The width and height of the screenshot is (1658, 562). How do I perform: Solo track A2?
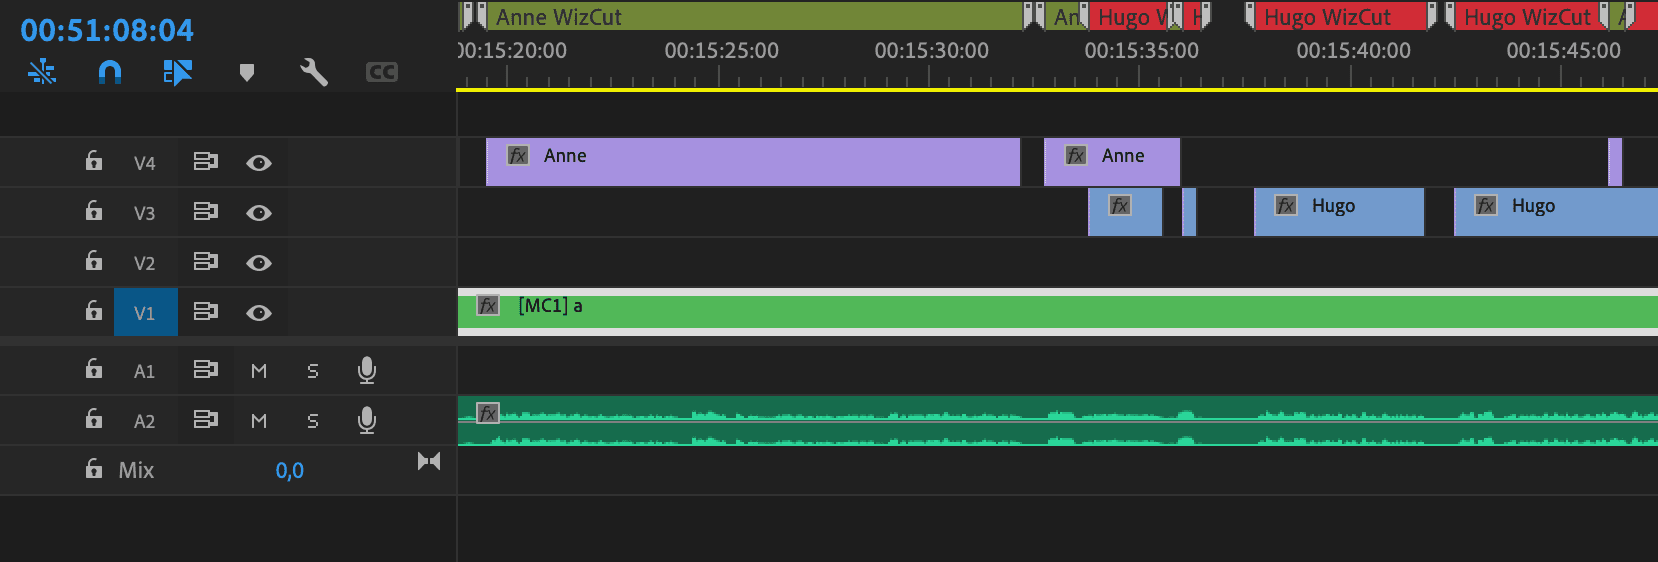[313, 421]
